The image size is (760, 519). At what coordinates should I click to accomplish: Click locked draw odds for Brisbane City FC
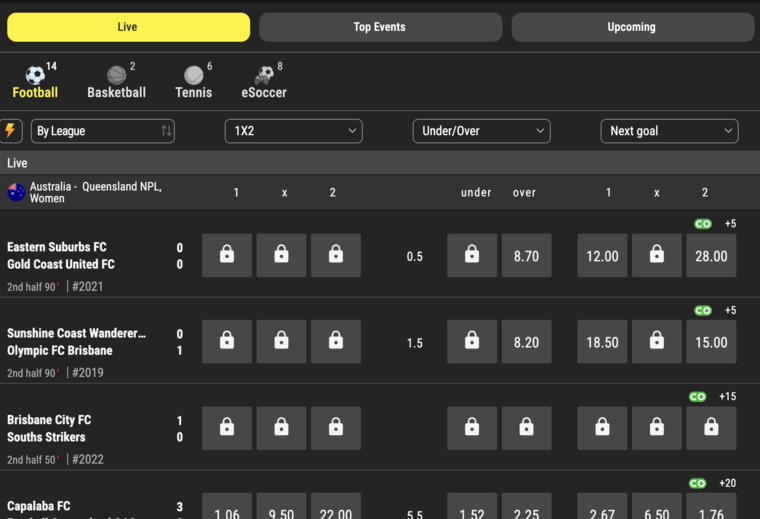281,428
